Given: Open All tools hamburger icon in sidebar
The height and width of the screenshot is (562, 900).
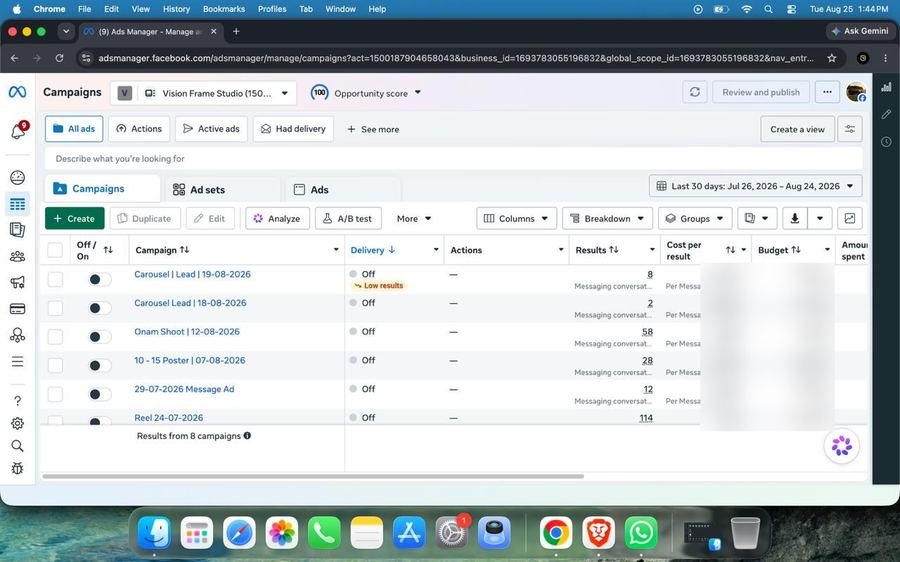Looking at the screenshot, I should point(17,361).
